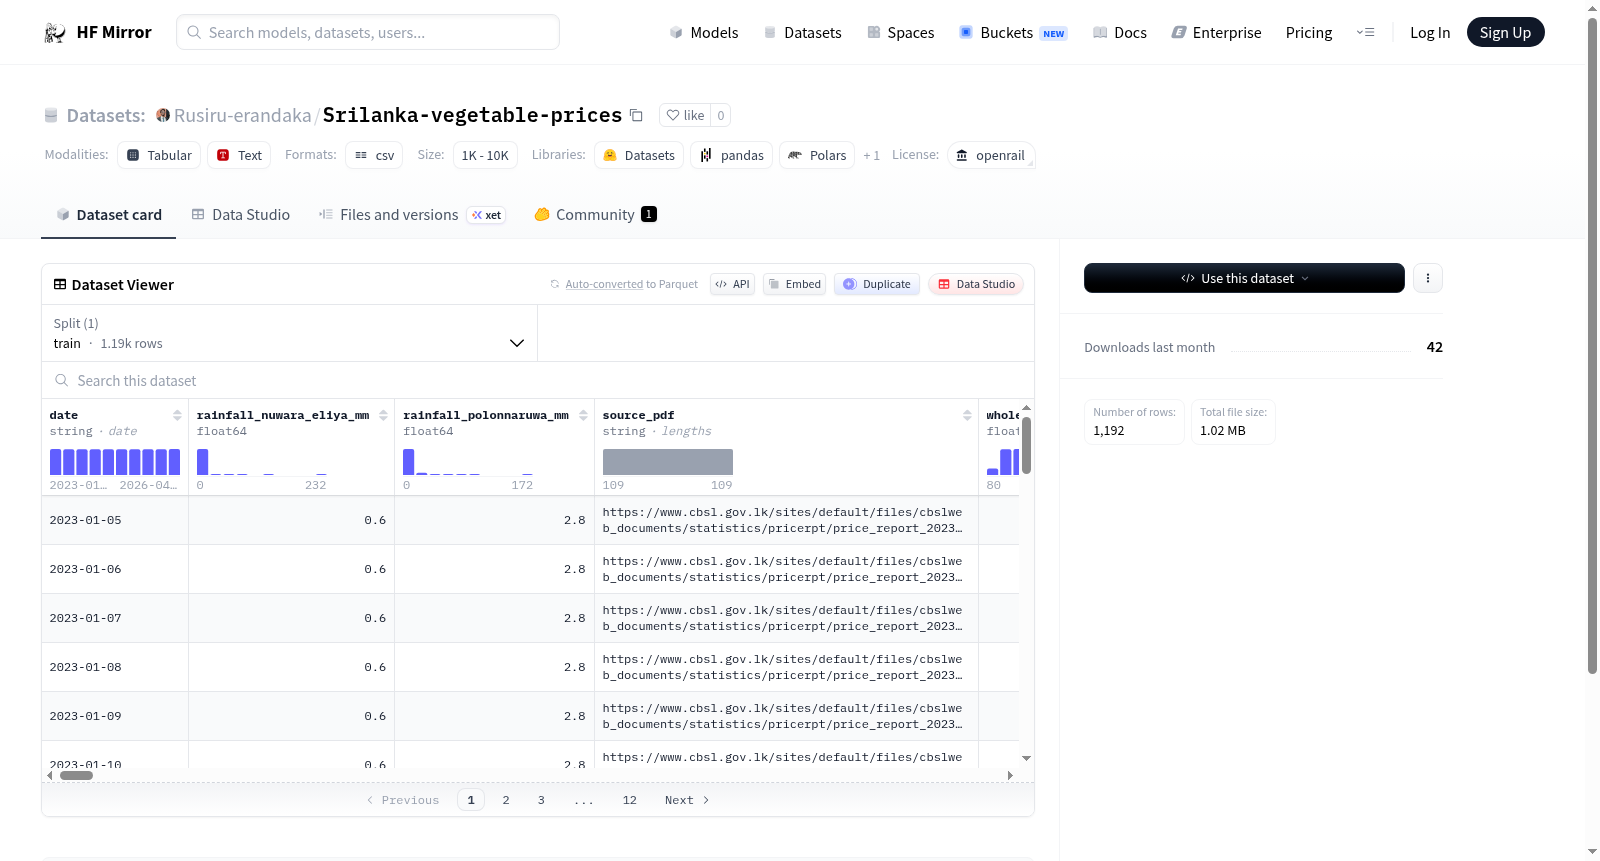Viewport: 1600px width, 861px height.
Task: Click the dataset stack icon beside "Datasets:"
Action: [51, 116]
